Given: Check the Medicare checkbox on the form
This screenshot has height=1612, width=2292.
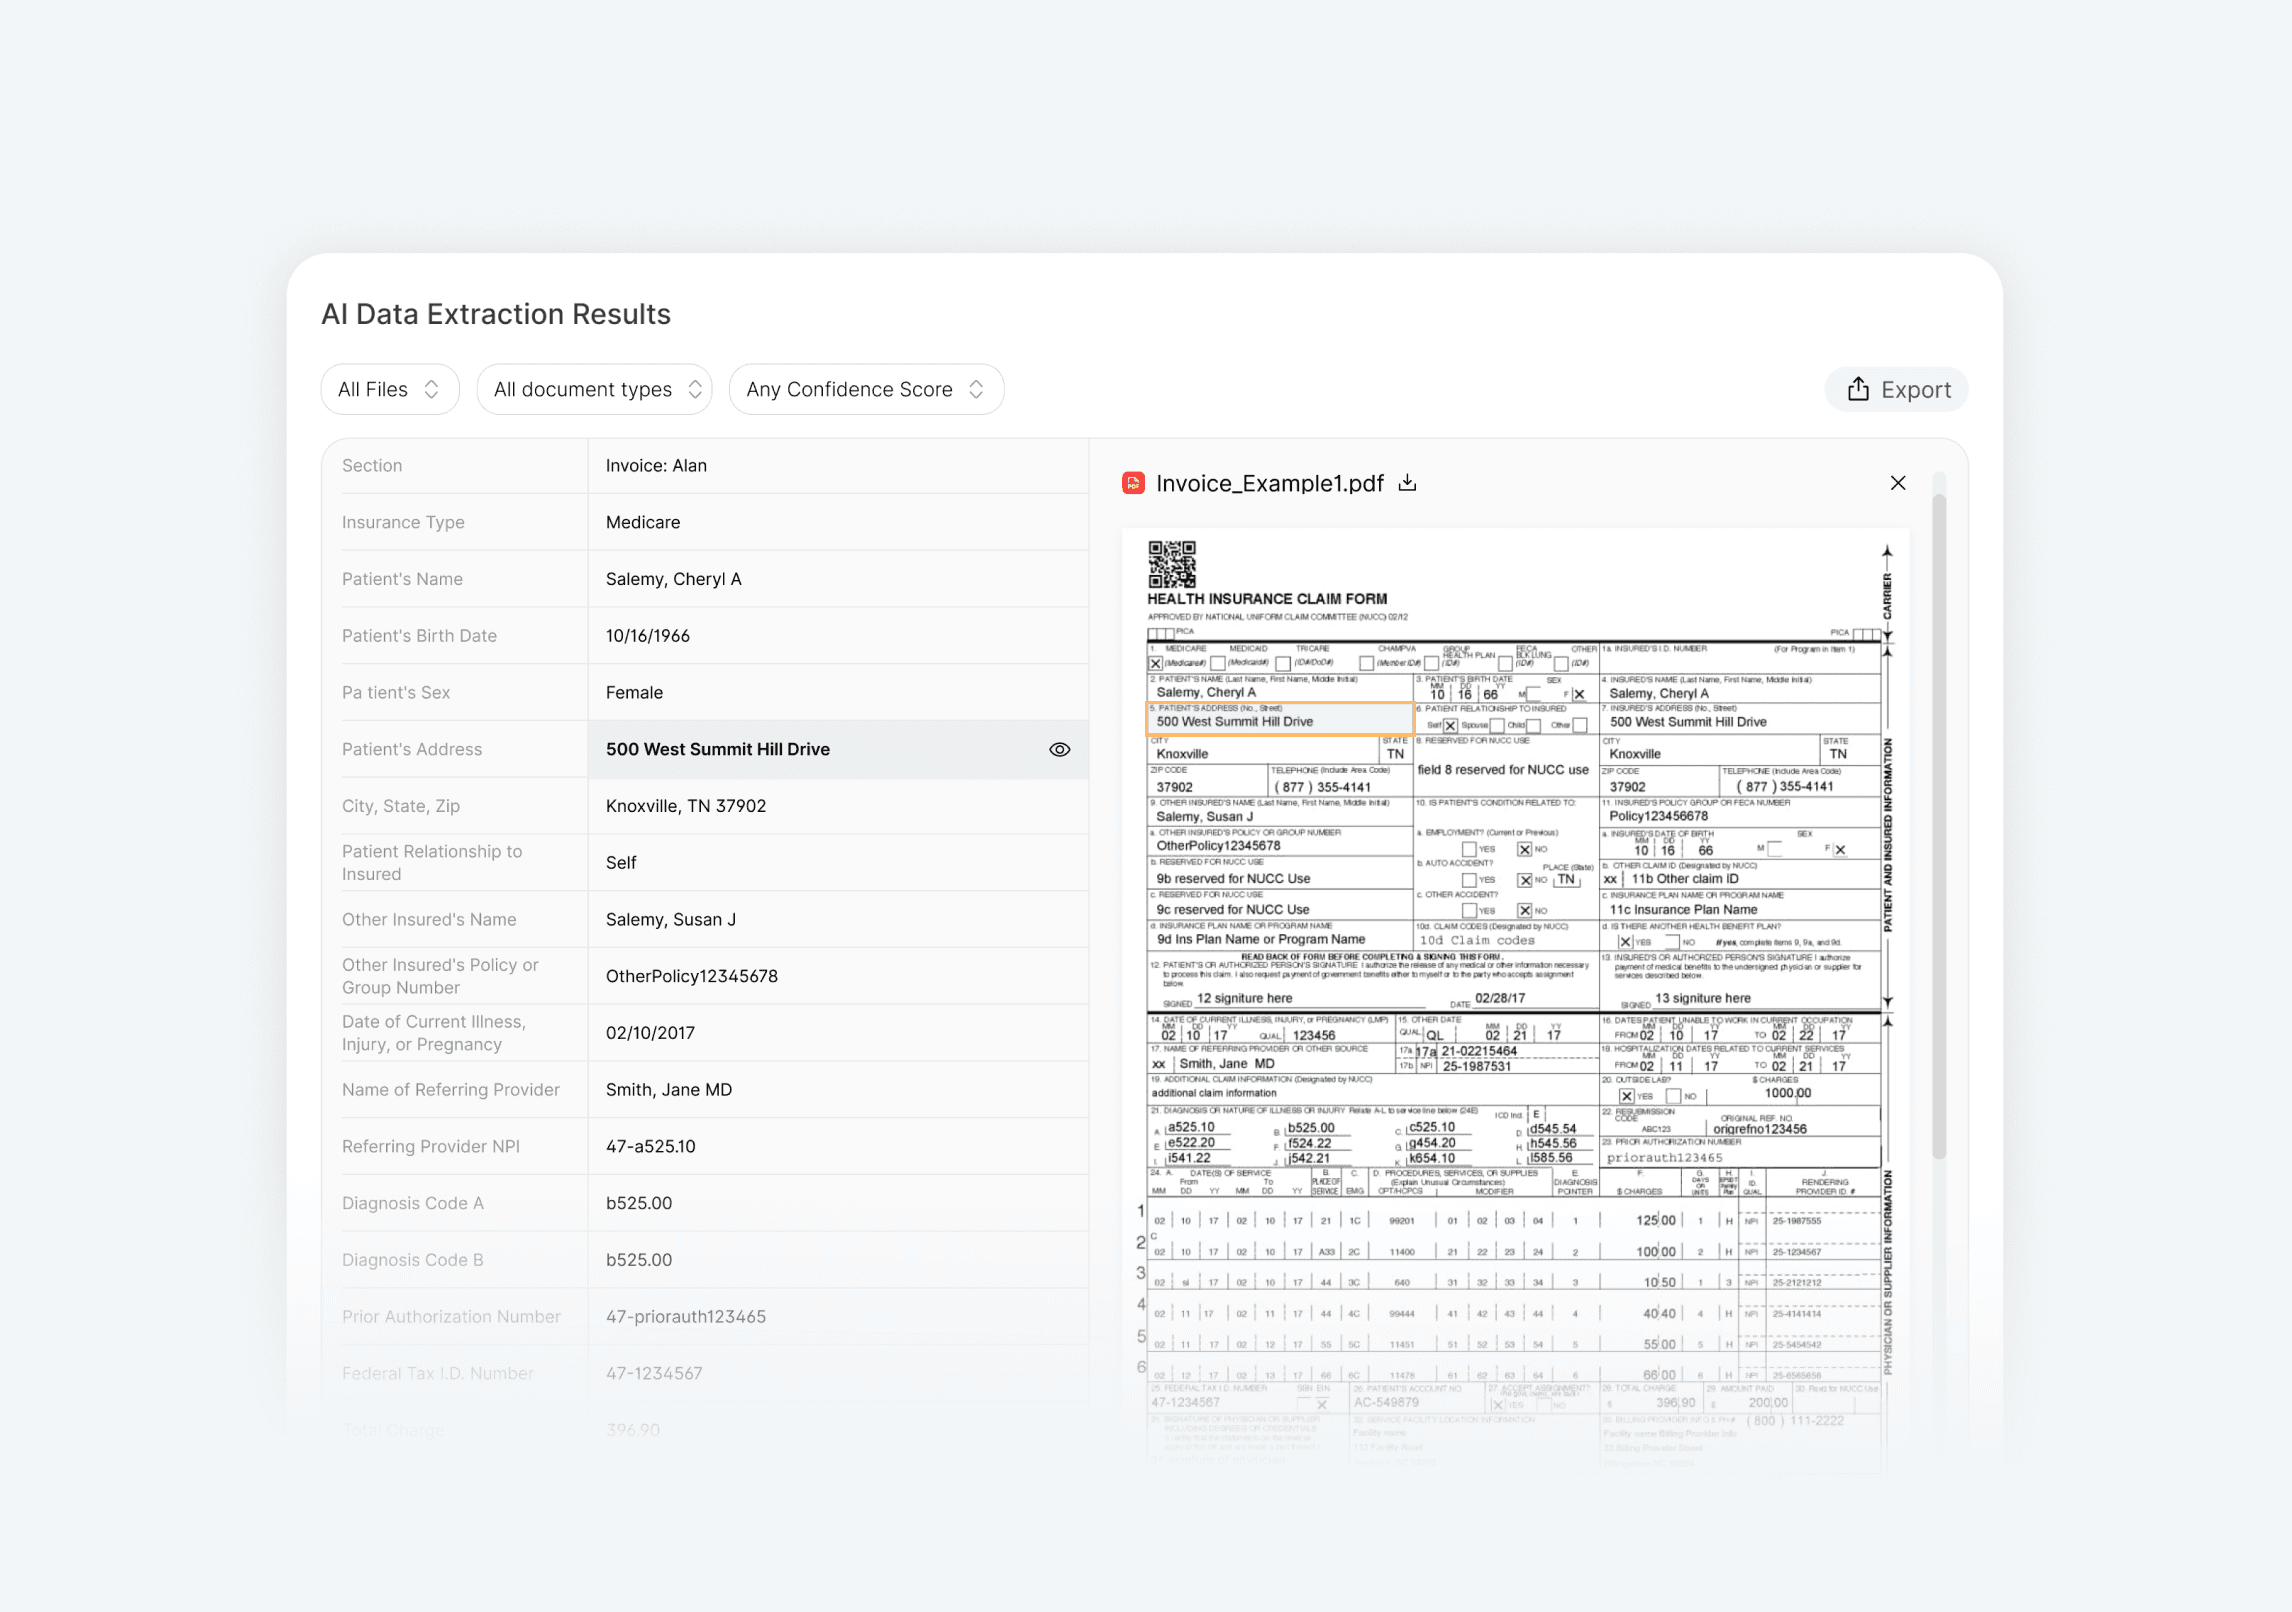Looking at the screenshot, I should 1155,663.
